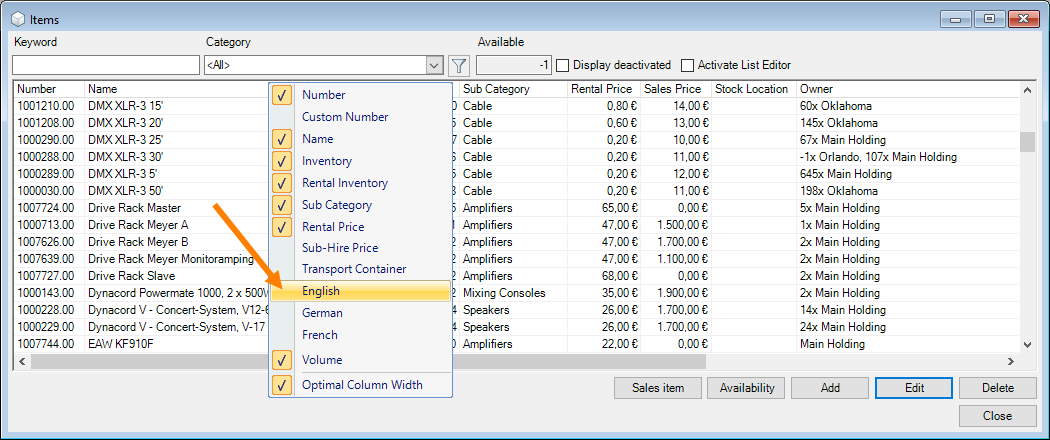Enable the Custom Number column
This screenshot has height=440, width=1050.
coord(345,117)
